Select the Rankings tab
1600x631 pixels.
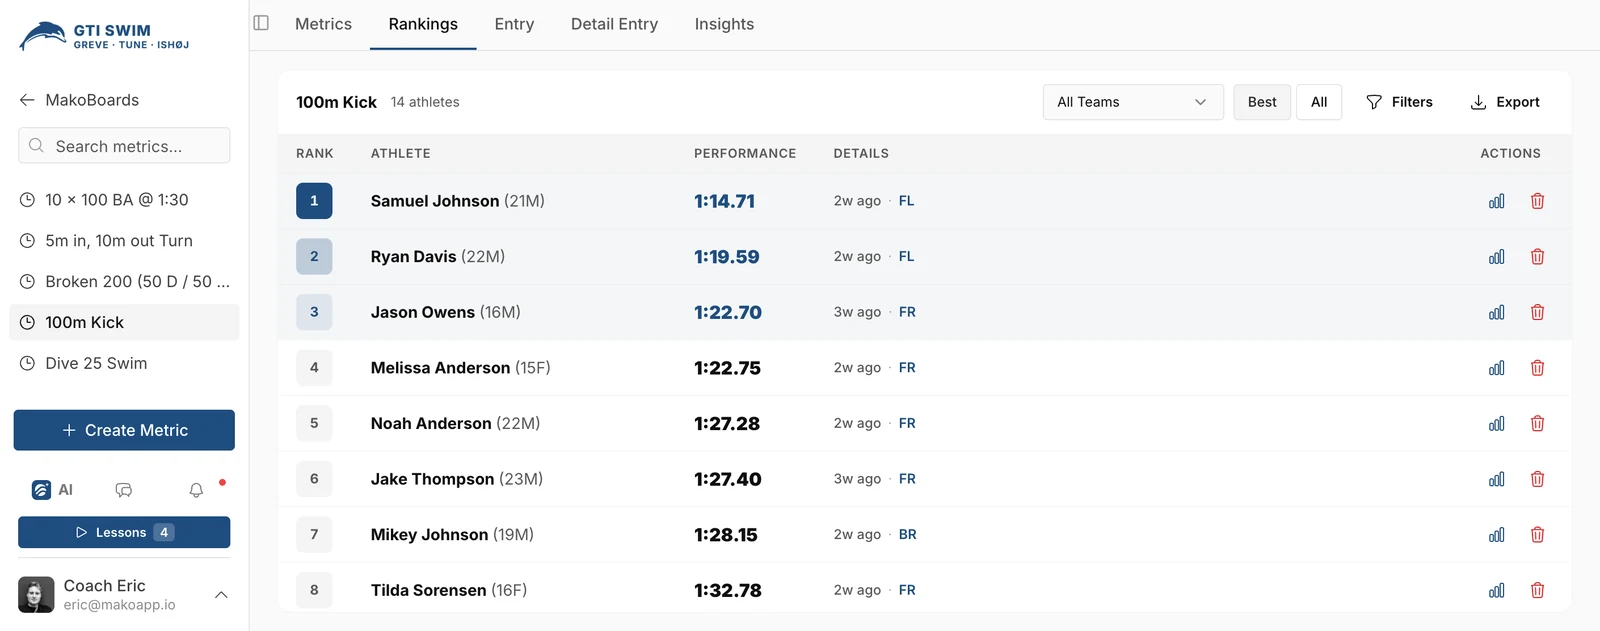pos(423,24)
